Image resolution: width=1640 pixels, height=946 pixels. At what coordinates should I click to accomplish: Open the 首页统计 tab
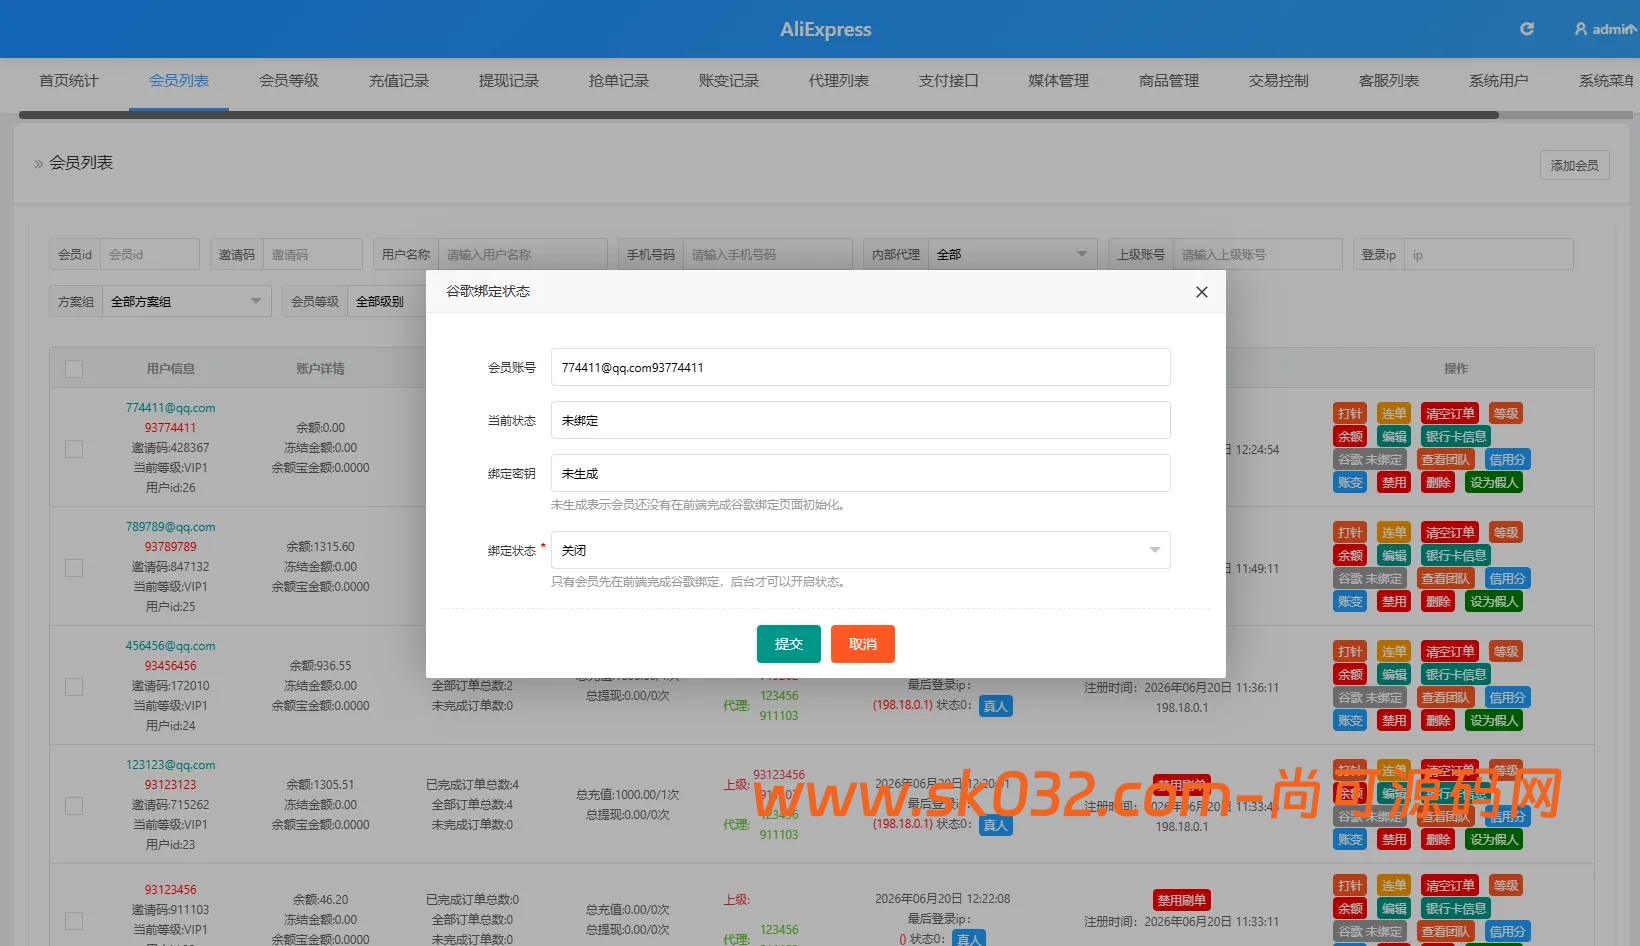tap(69, 81)
